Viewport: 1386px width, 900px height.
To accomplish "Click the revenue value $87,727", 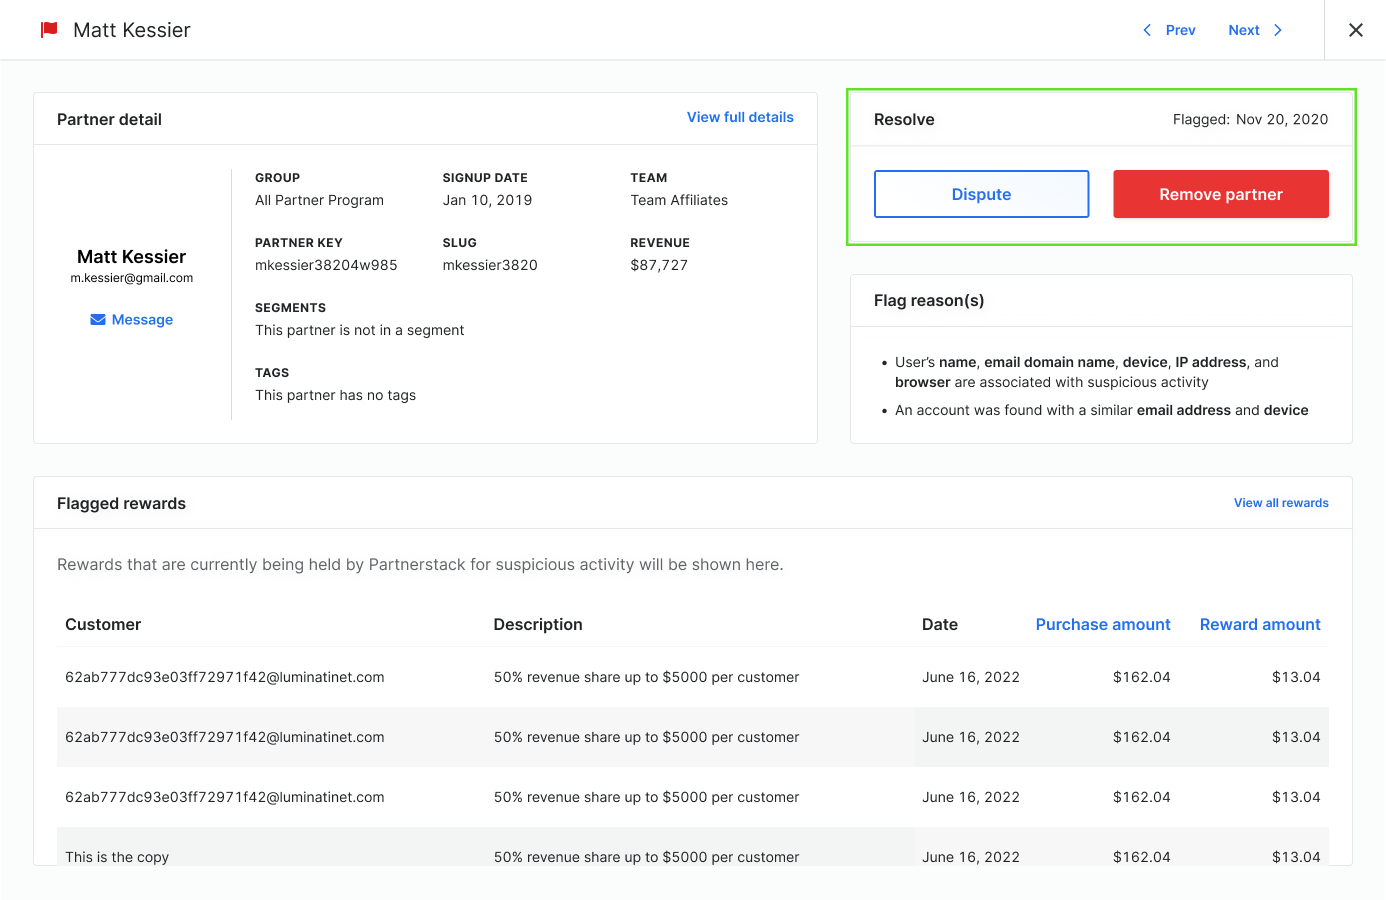I will (659, 265).
